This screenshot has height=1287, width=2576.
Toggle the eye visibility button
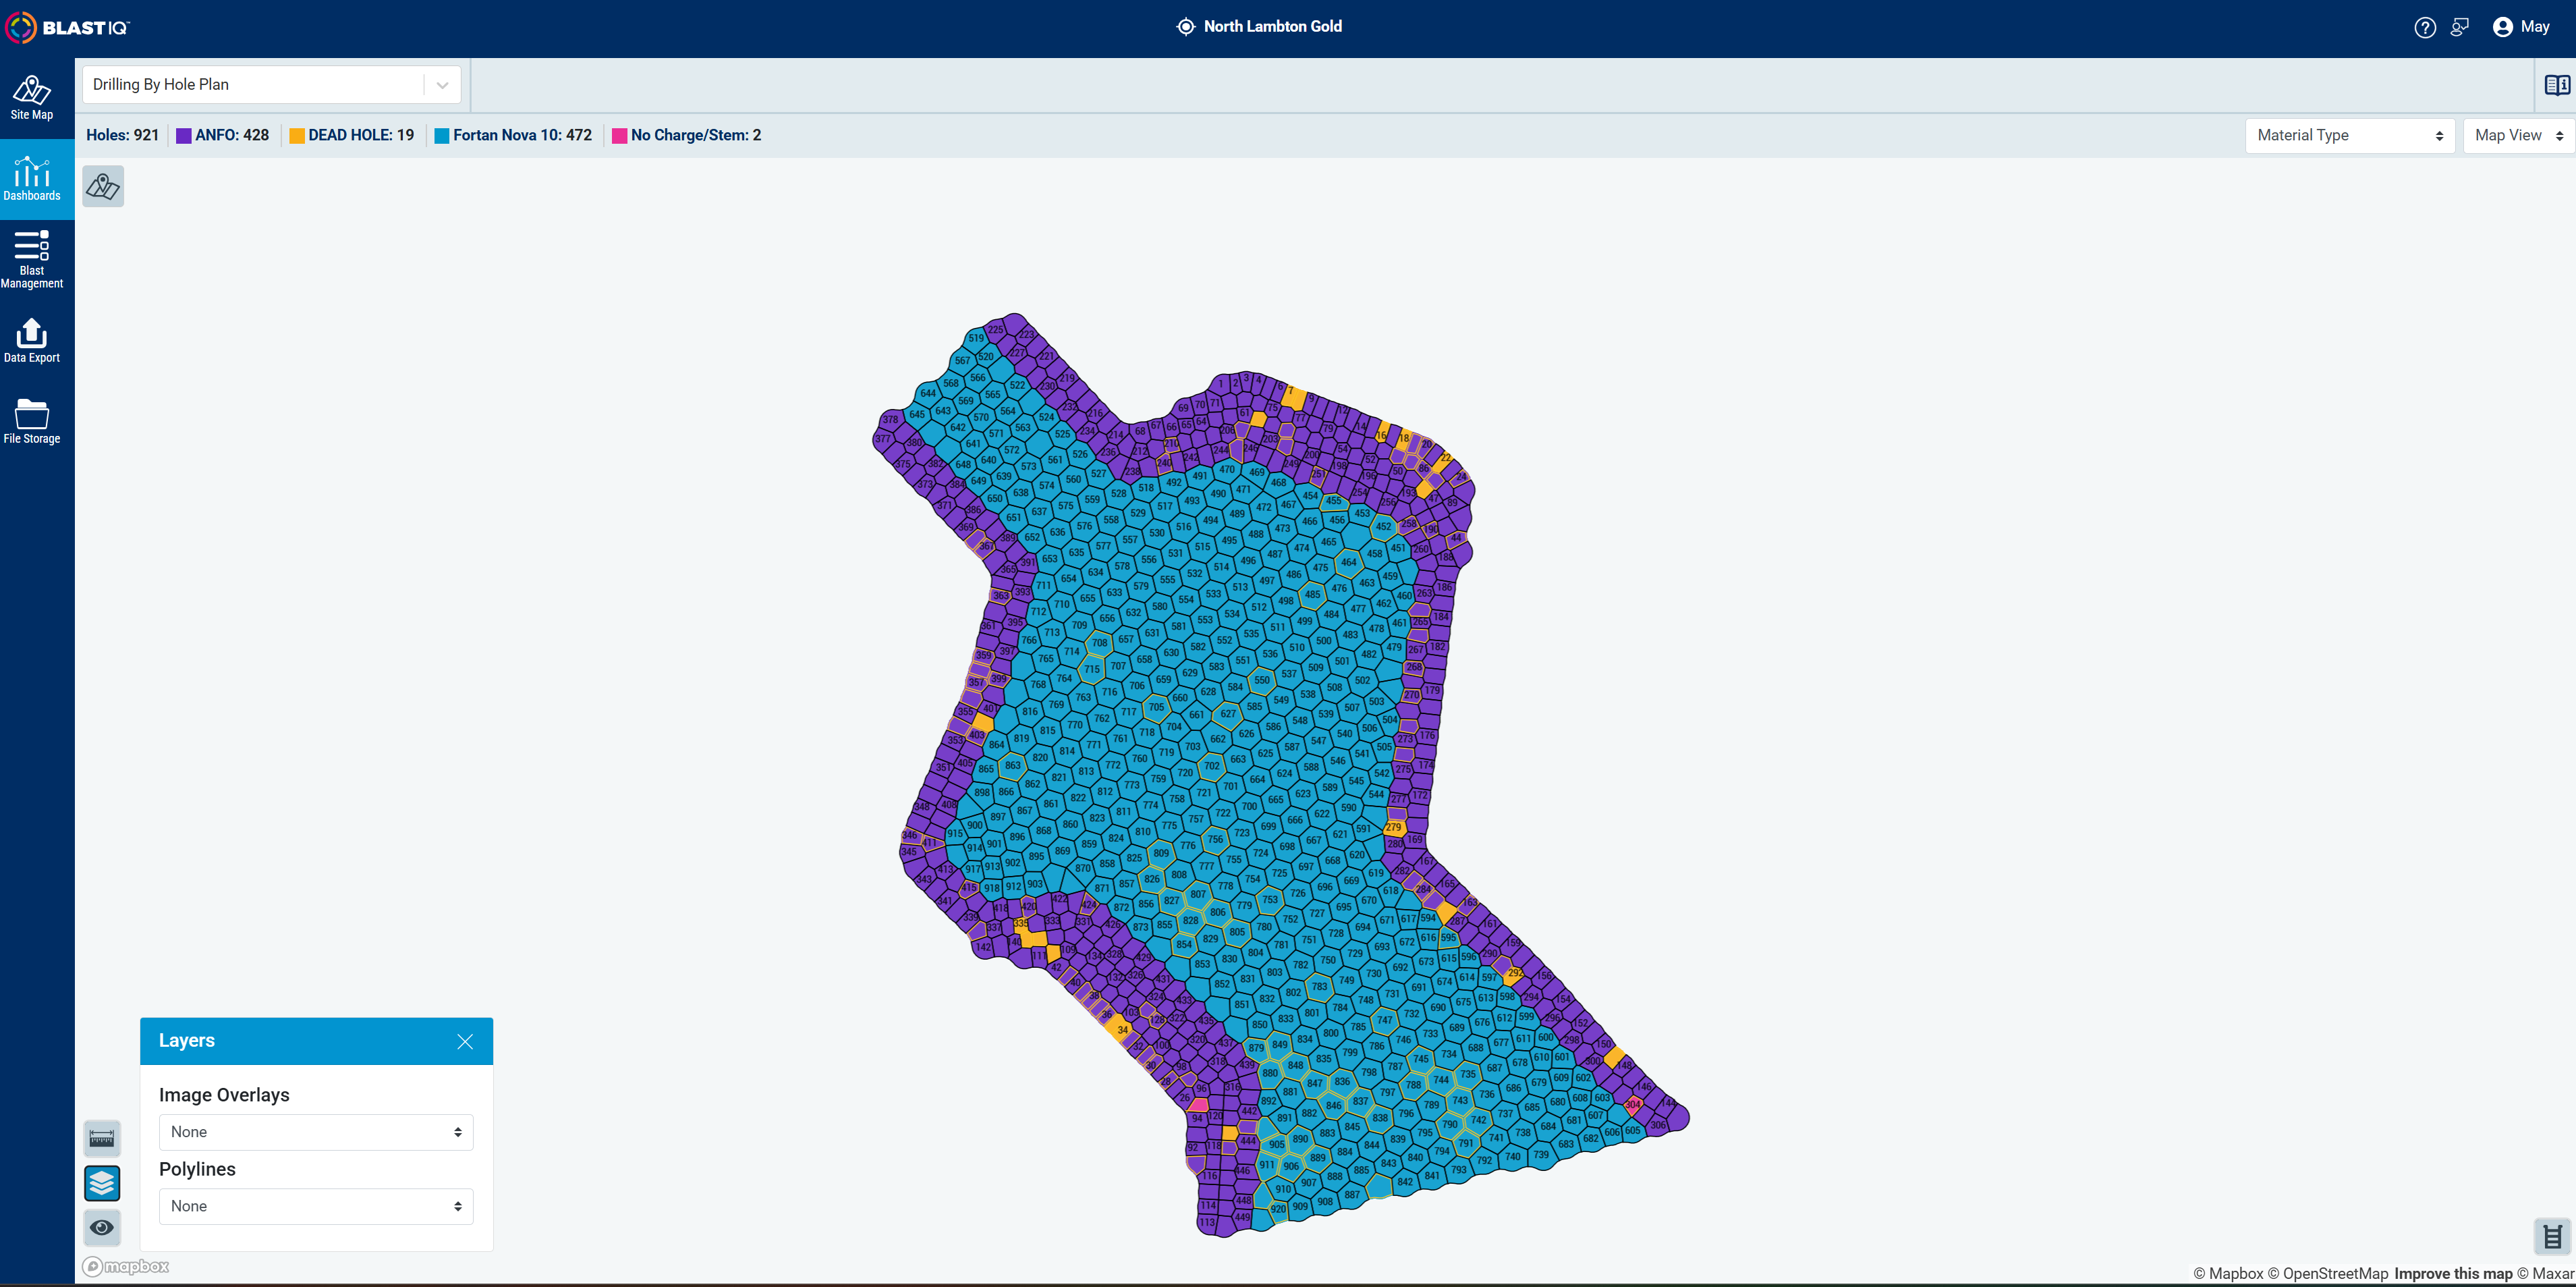[102, 1227]
